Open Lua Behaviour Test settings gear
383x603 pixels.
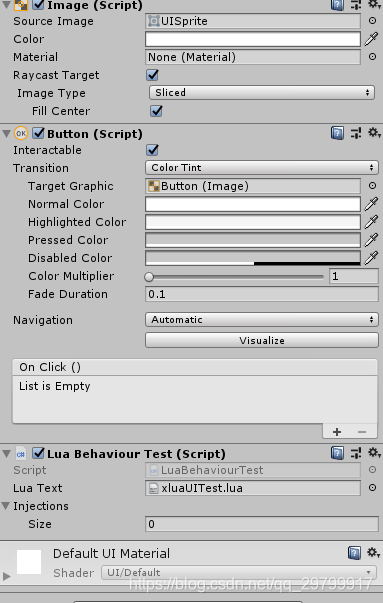[x=373, y=453]
